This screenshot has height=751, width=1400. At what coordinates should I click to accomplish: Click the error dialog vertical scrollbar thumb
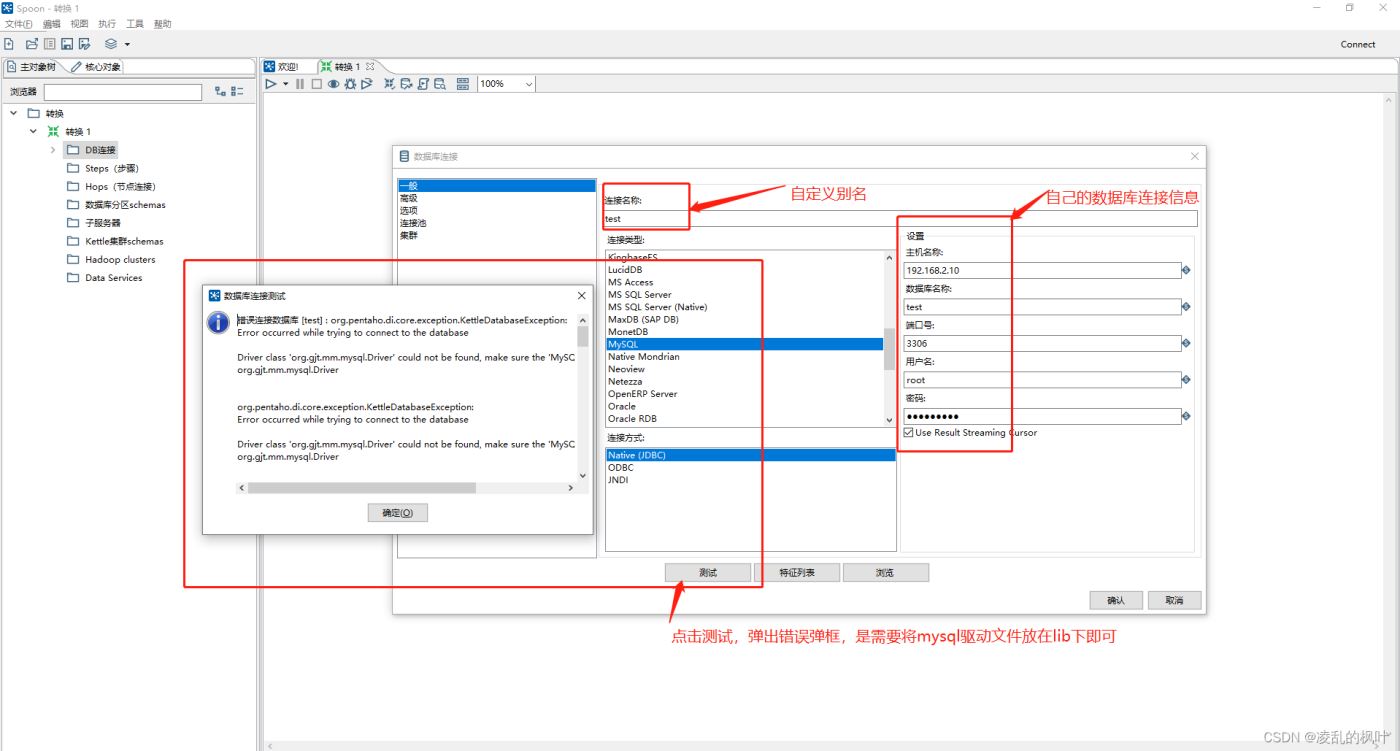[583, 336]
